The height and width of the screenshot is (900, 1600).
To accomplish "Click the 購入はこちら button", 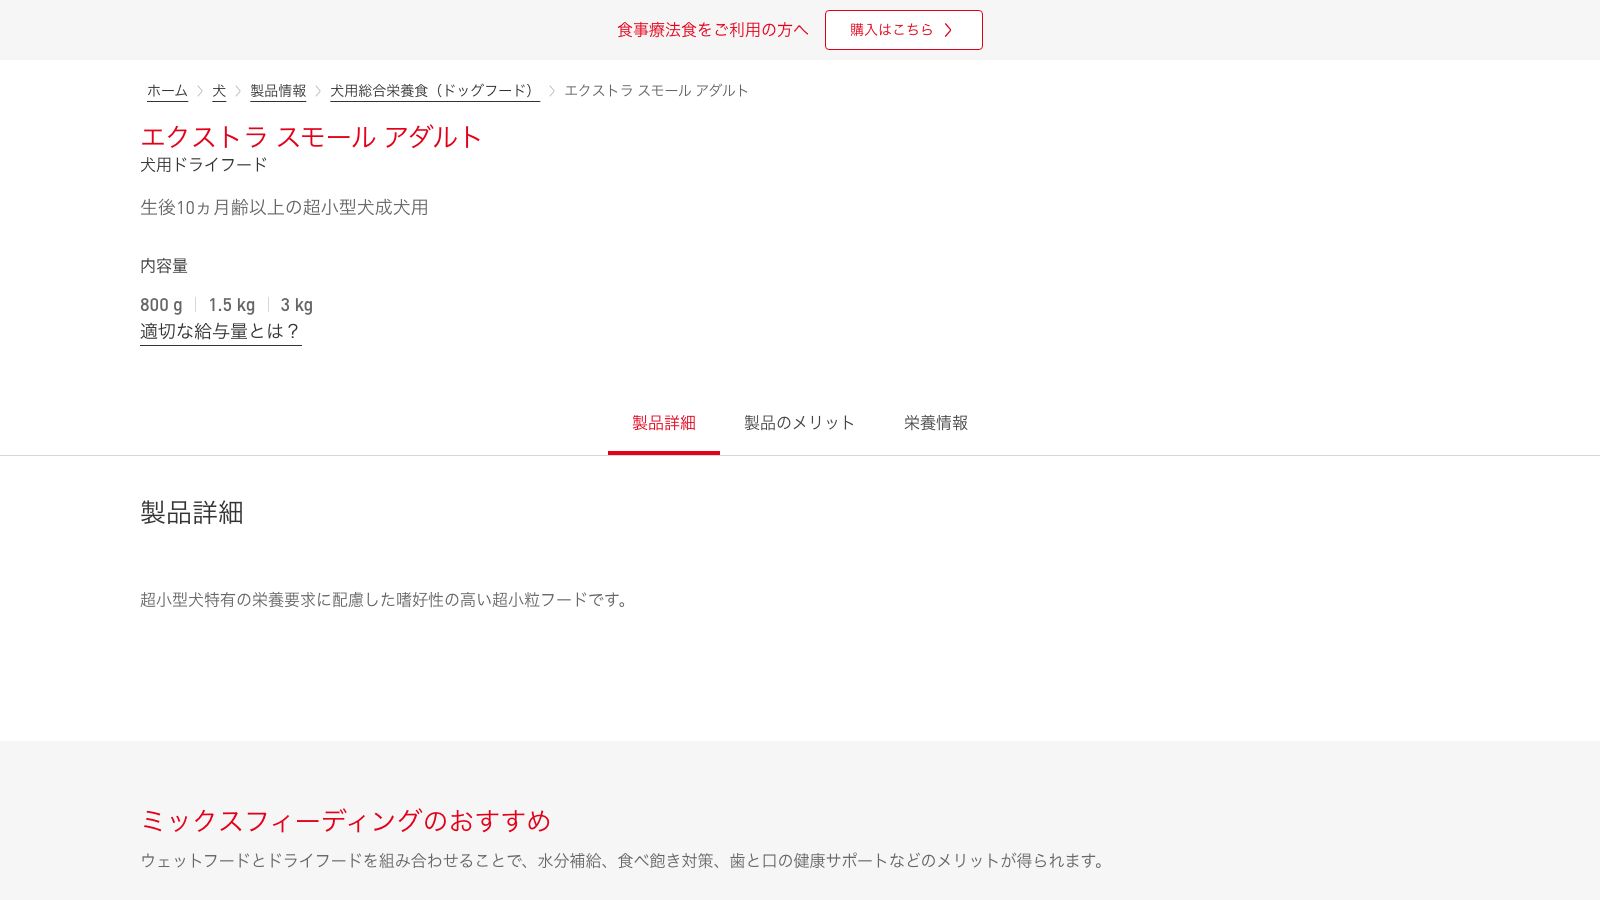I will pyautogui.click(x=903, y=30).
